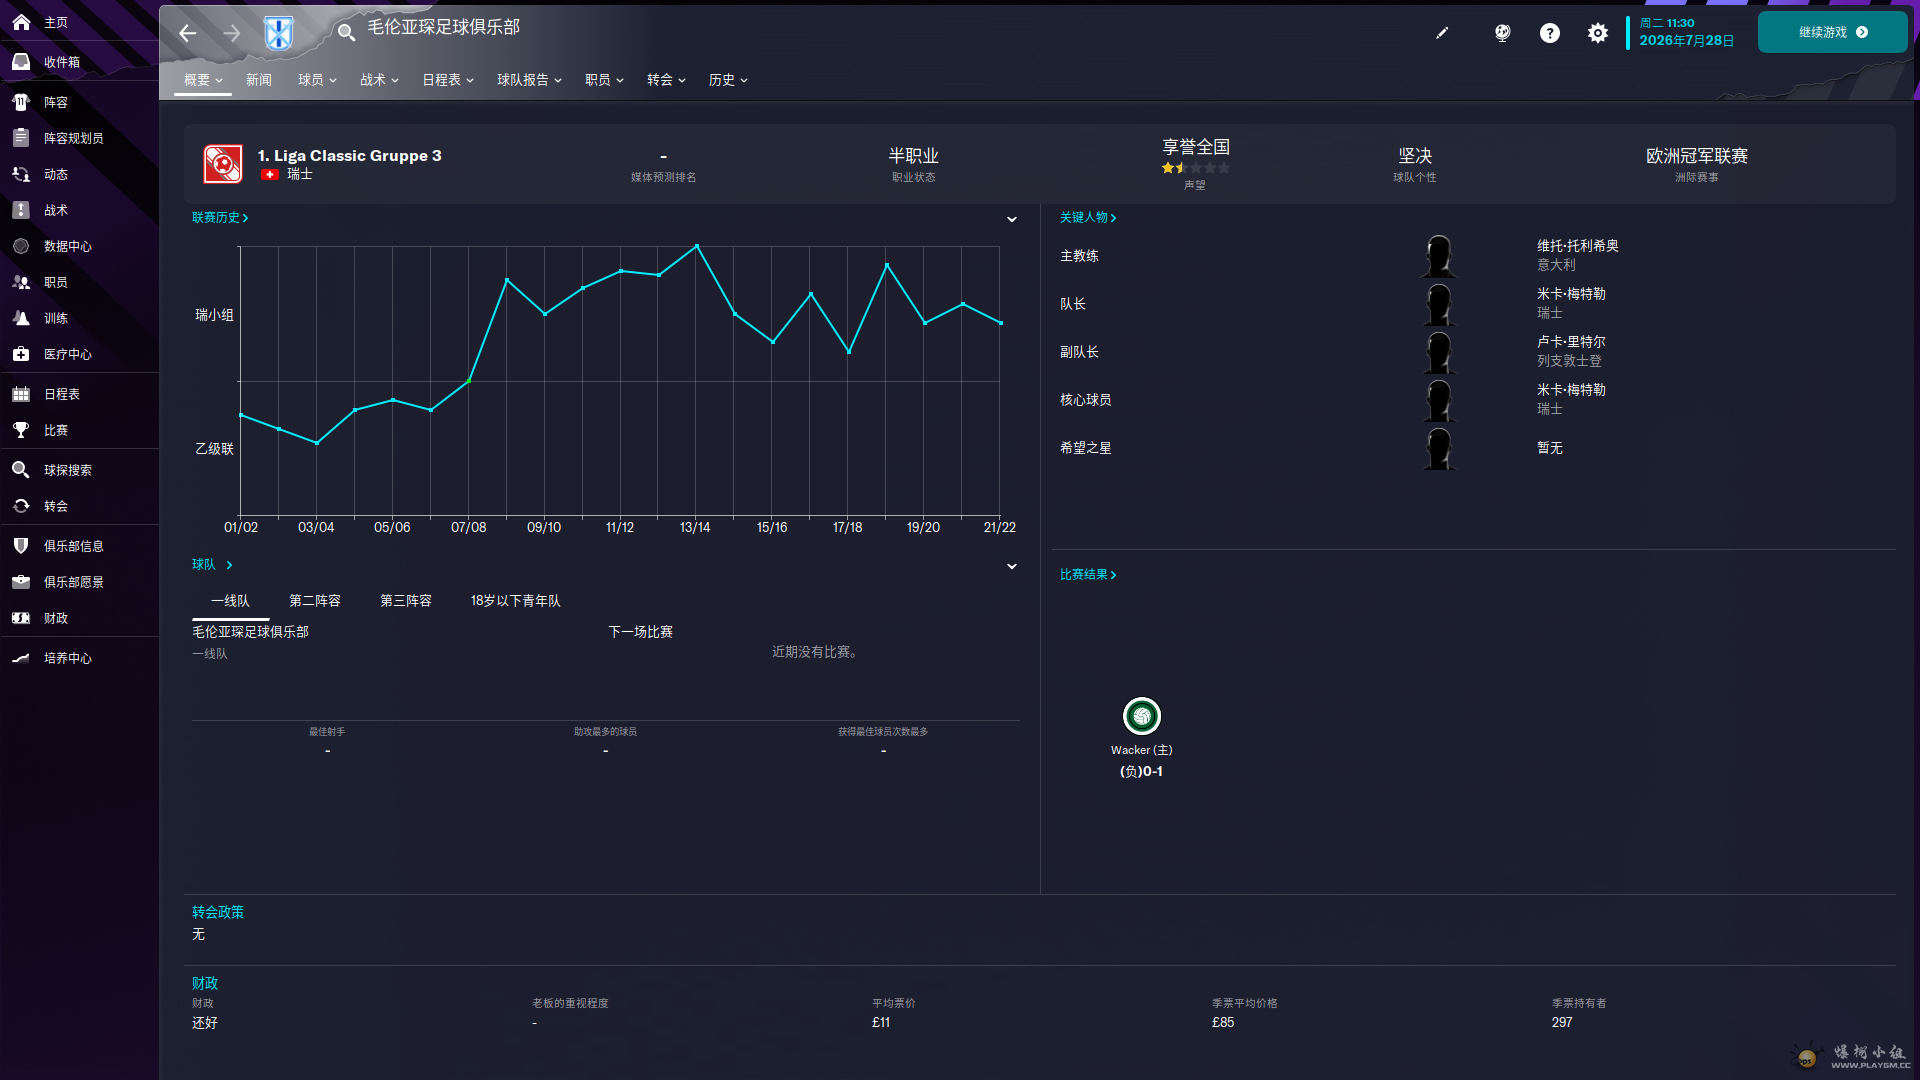The width and height of the screenshot is (1920, 1080).
Task: Open the 新闻 news tab
Action: tap(259, 80)
